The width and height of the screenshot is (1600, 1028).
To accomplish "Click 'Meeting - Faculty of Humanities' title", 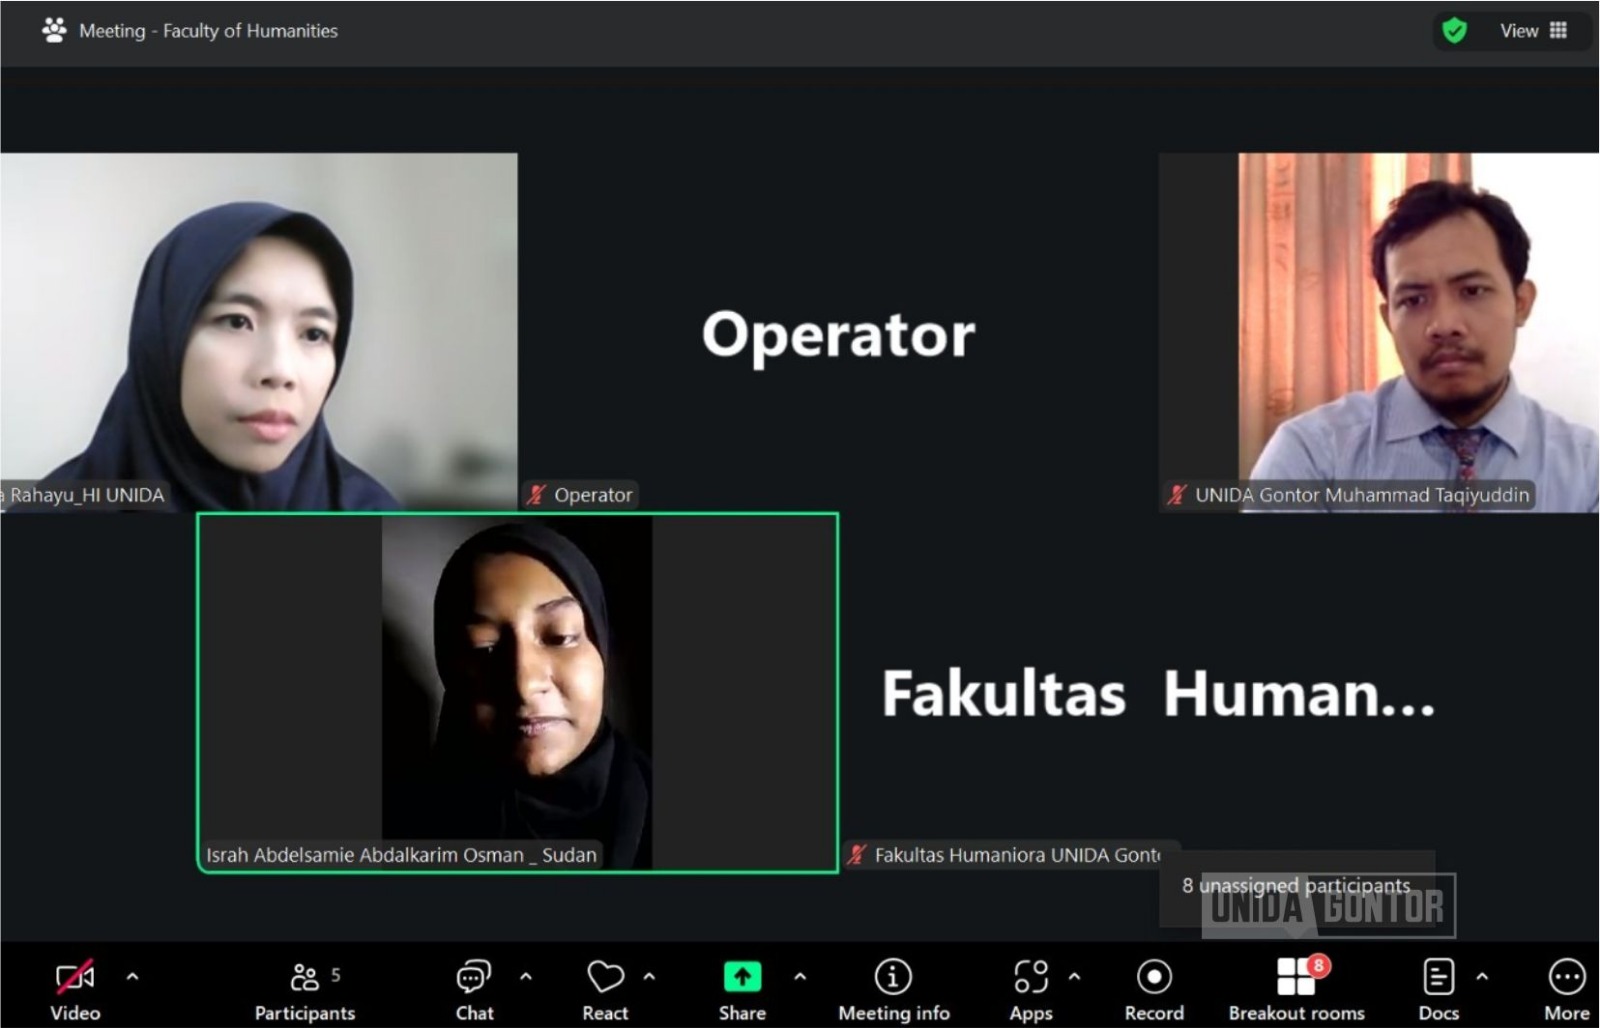I will click(x=208, y=31).
